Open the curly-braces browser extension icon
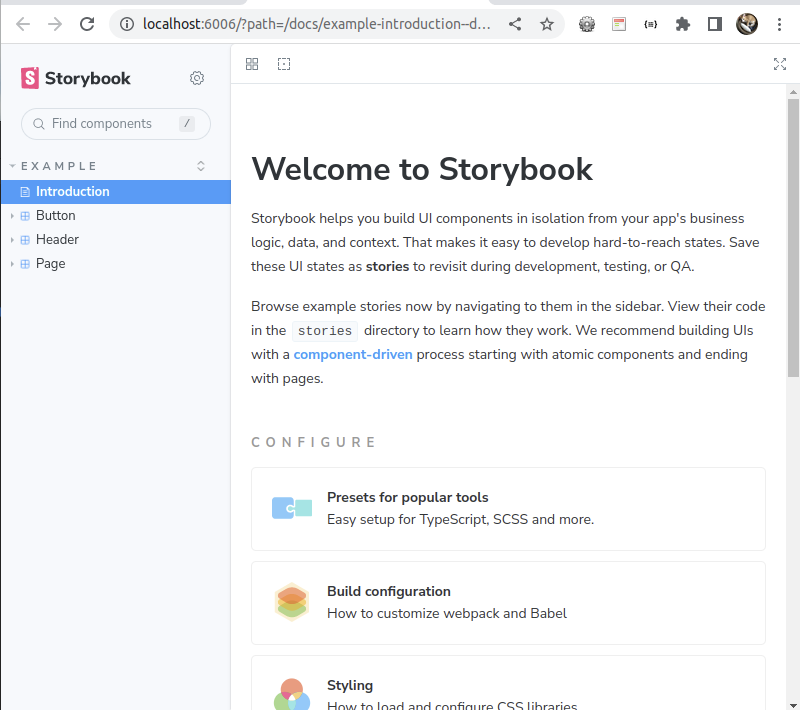The width and height of the screenshot is (800, 710). click(x=651, y=24)
